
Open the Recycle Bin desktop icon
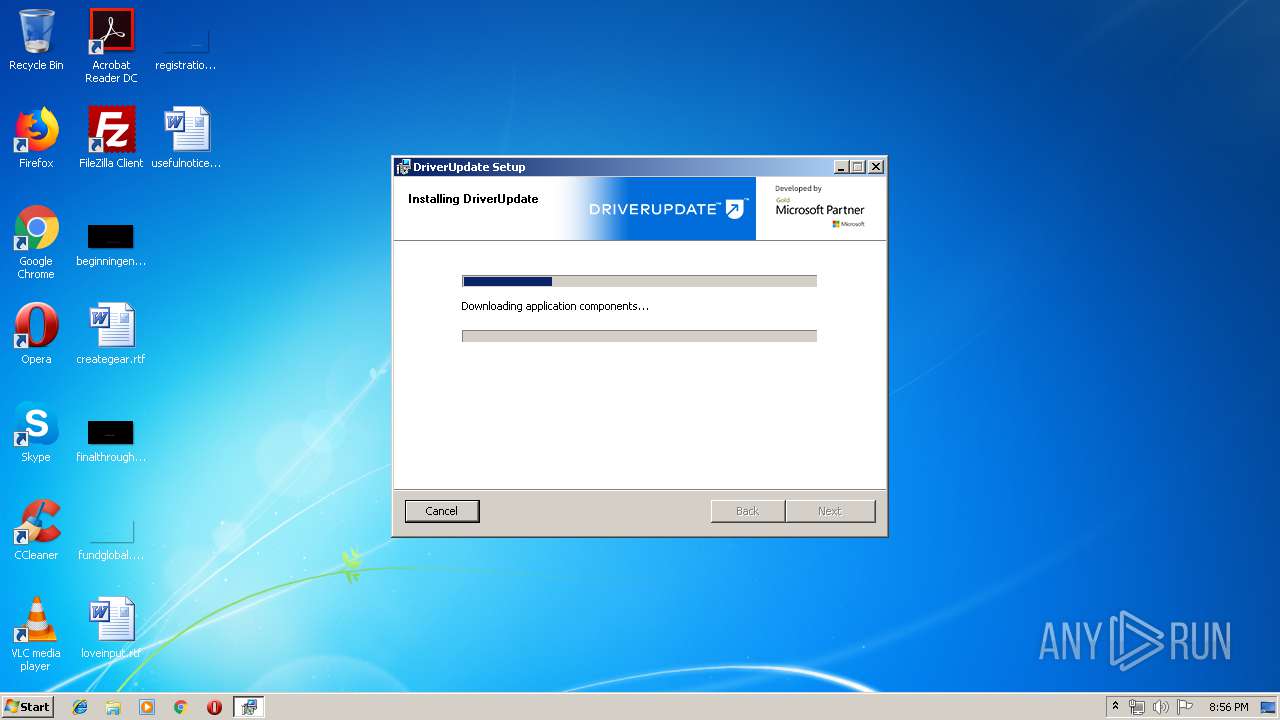36,40
